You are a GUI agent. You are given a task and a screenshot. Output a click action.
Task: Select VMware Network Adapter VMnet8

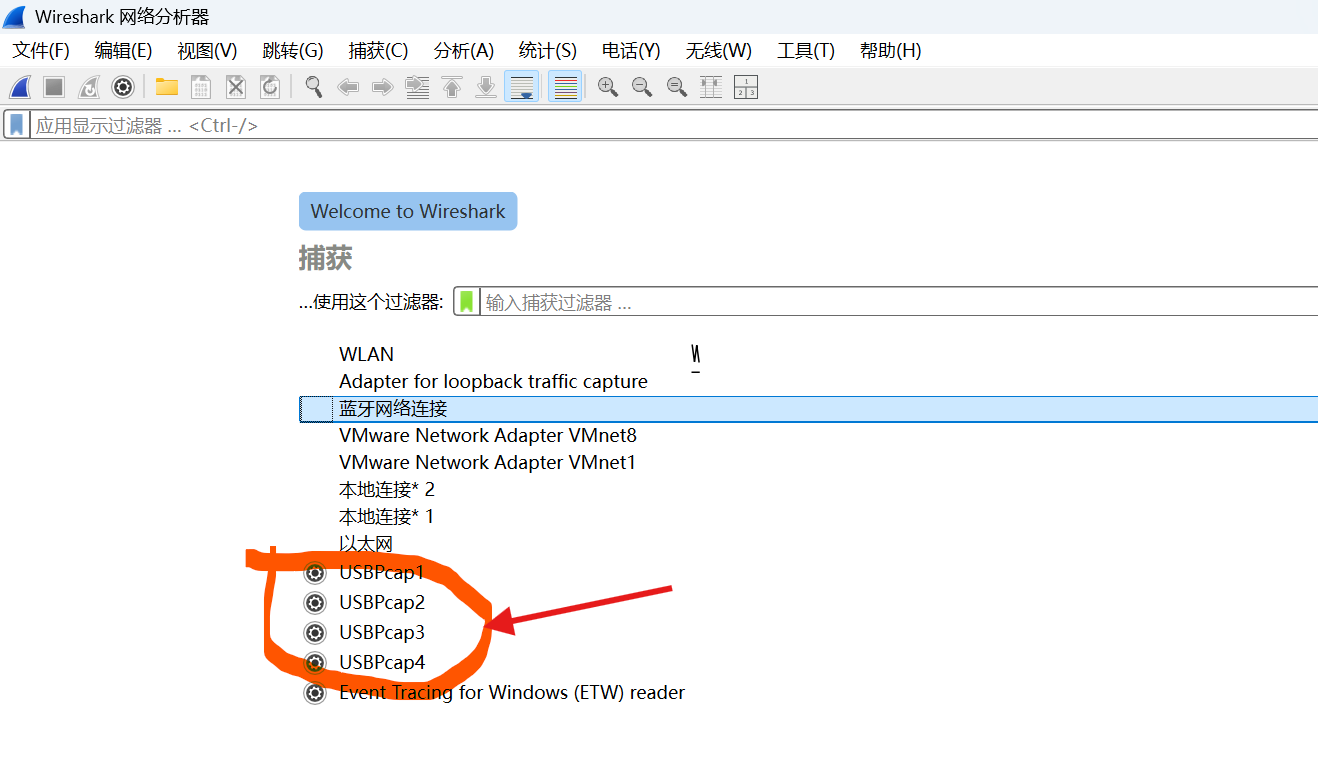coord(488,435)
